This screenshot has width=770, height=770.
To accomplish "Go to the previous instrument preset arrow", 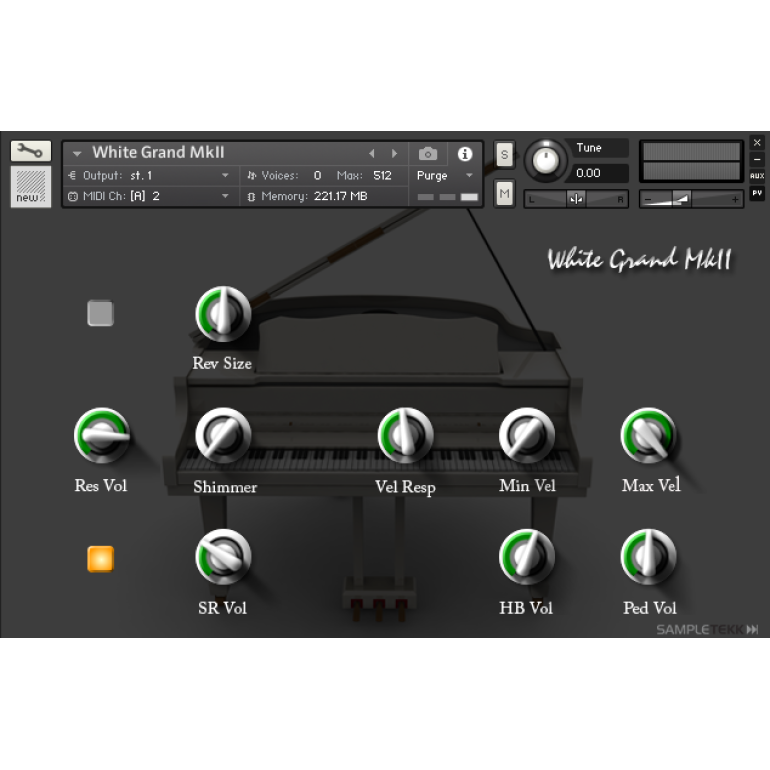I will (372, 154).
